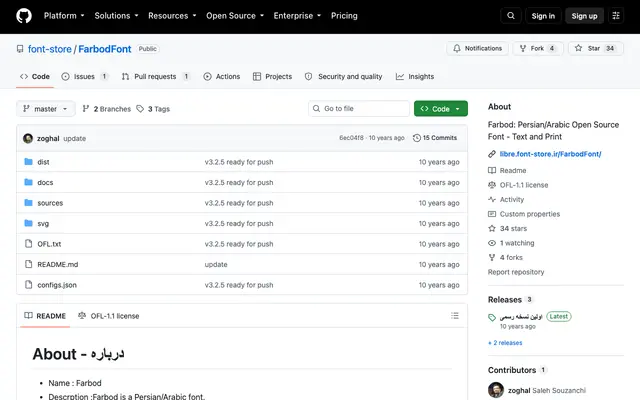Open the Actions tab
This screenshot has height=400, width=640.
(222, 77)
